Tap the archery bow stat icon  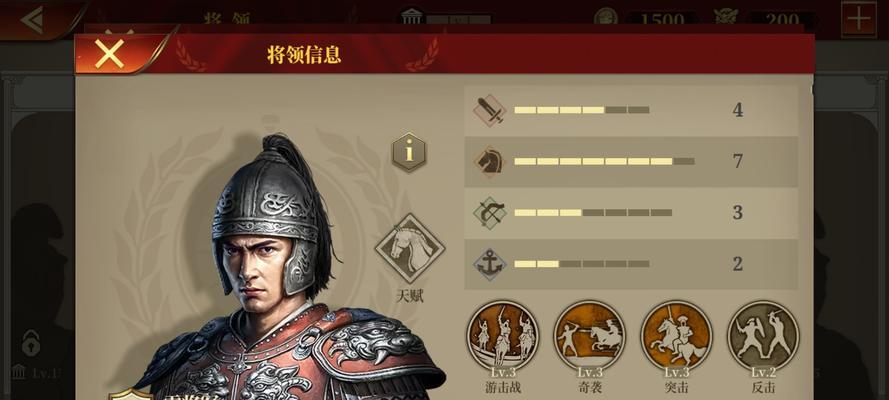(489, 213)
